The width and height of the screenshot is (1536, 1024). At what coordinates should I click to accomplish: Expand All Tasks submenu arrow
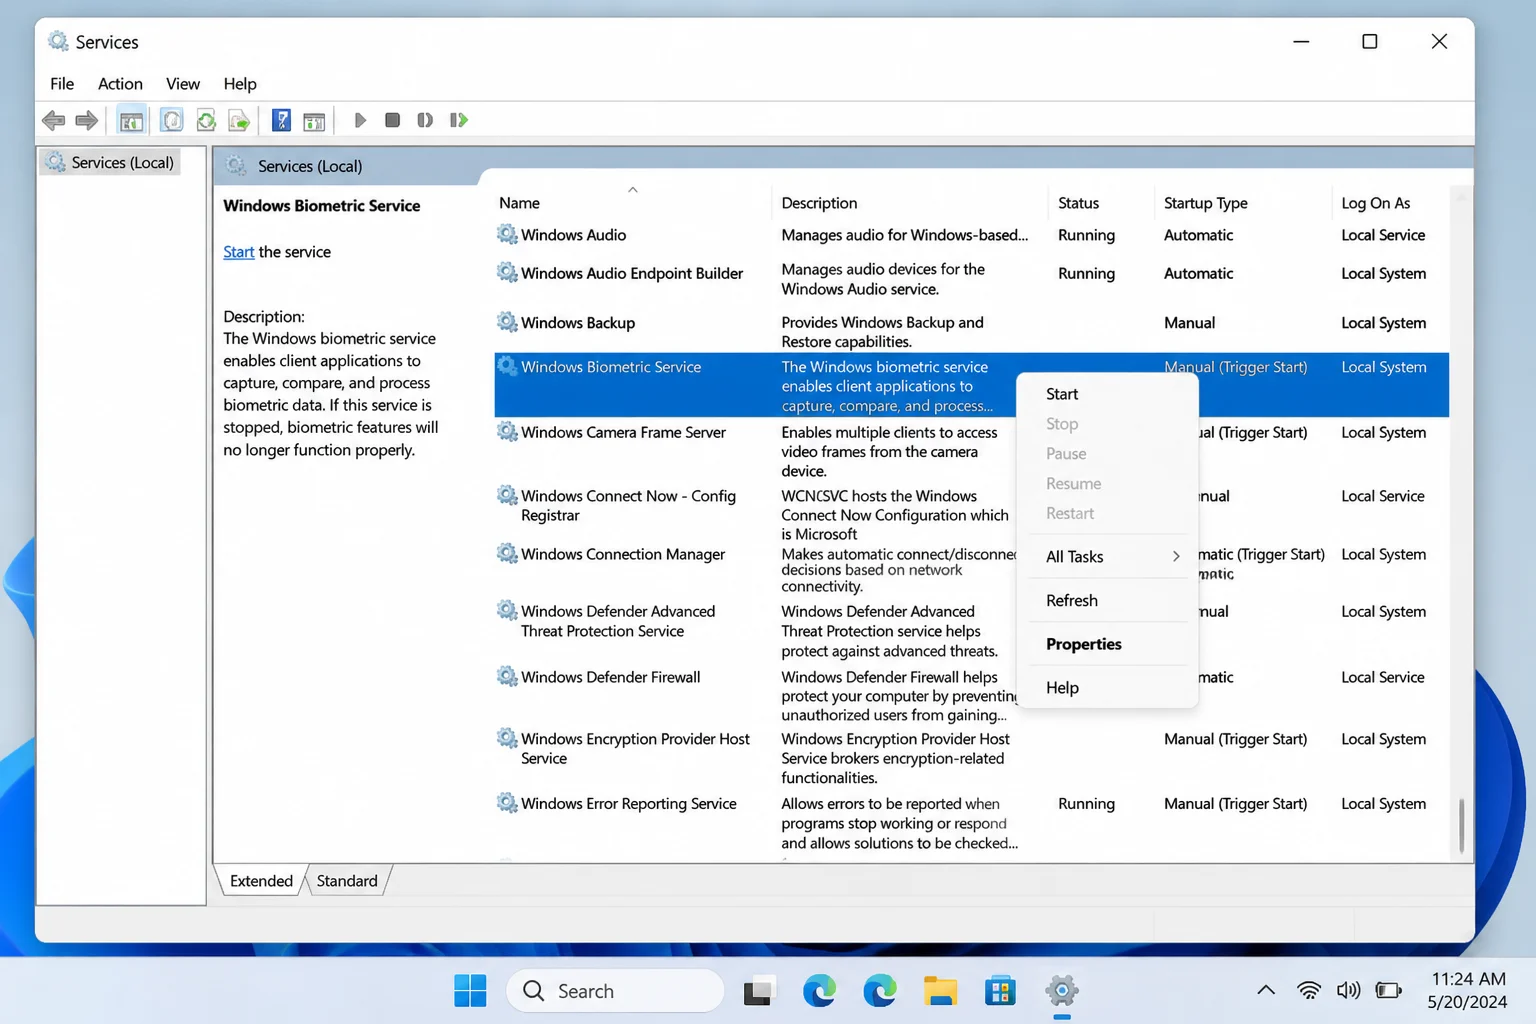pyautogui.click(x=1176, y=556)
